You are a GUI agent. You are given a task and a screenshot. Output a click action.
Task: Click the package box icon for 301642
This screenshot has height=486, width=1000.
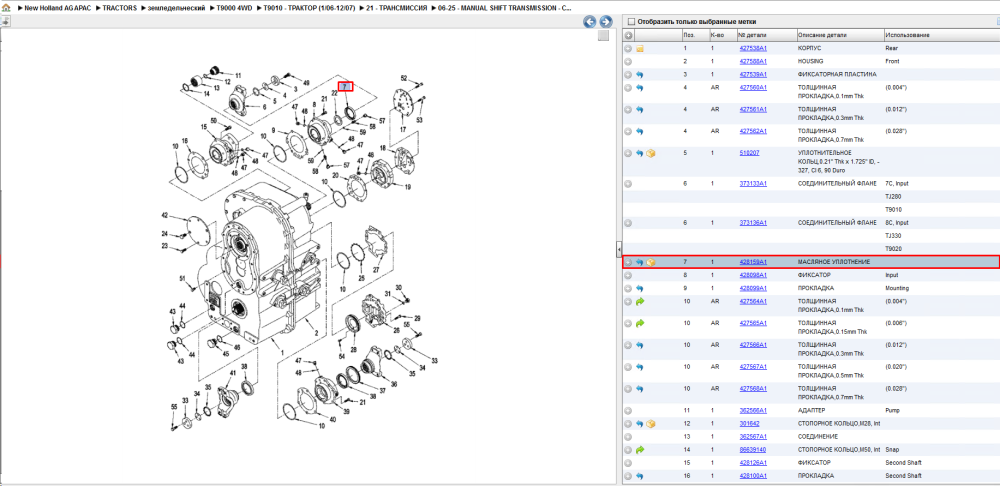point(651,423)
